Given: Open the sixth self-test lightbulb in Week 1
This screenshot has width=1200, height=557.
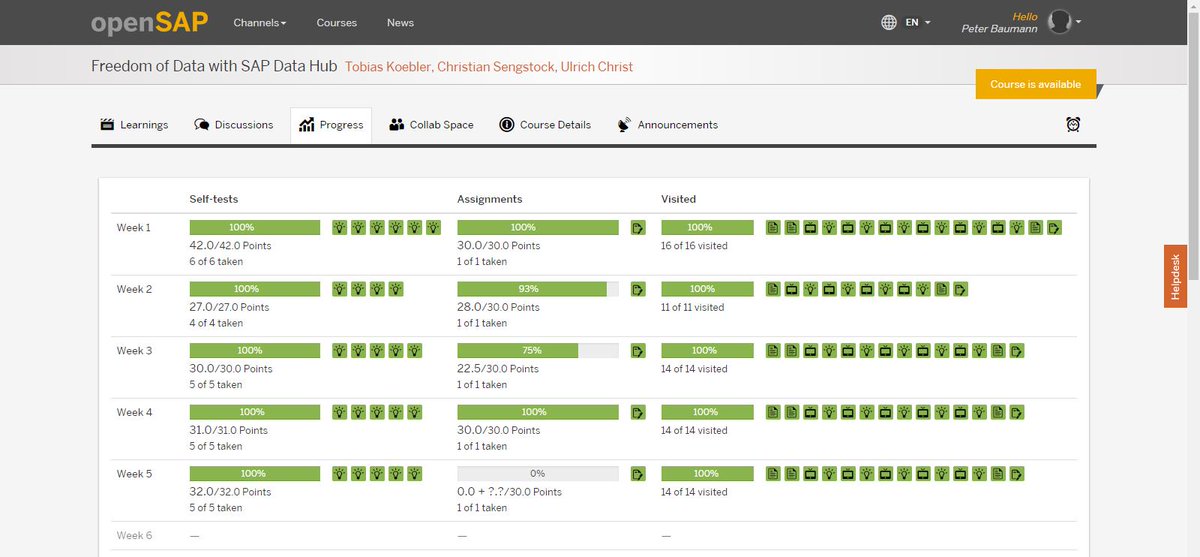Looking at the screenshot, I should pyautogui.click(x=433, y=228).
